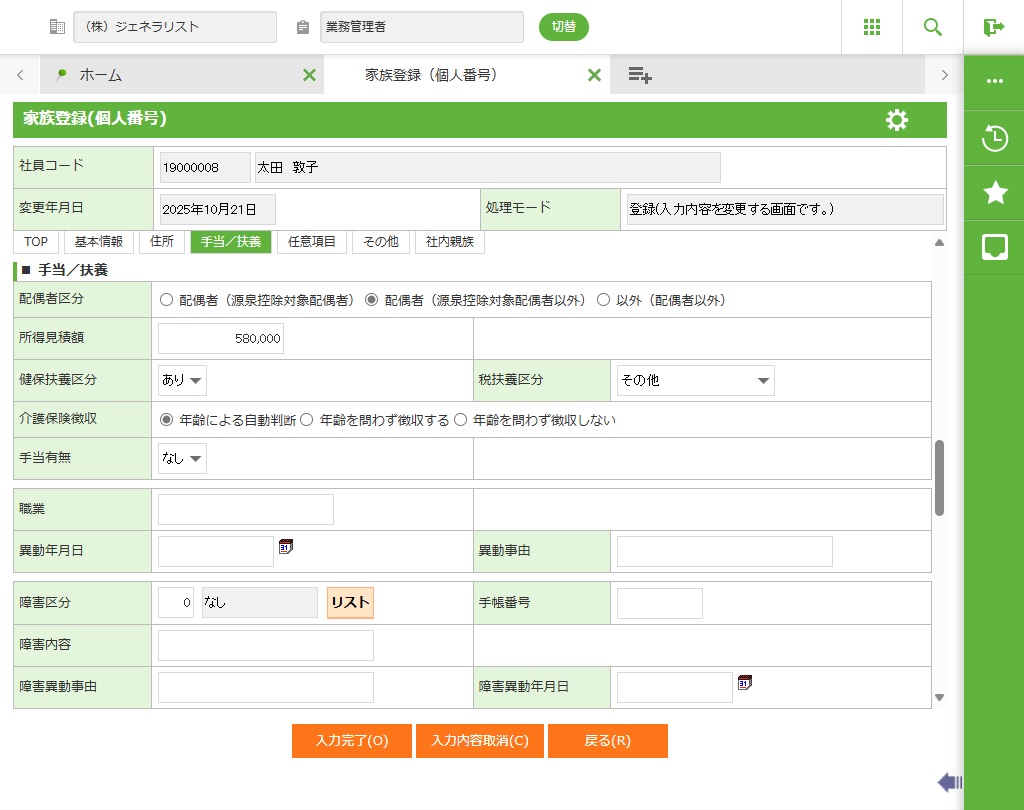Viewport: 1024px width, 810px height.
Task: Click the logout icon at top right
Action: 993,27
